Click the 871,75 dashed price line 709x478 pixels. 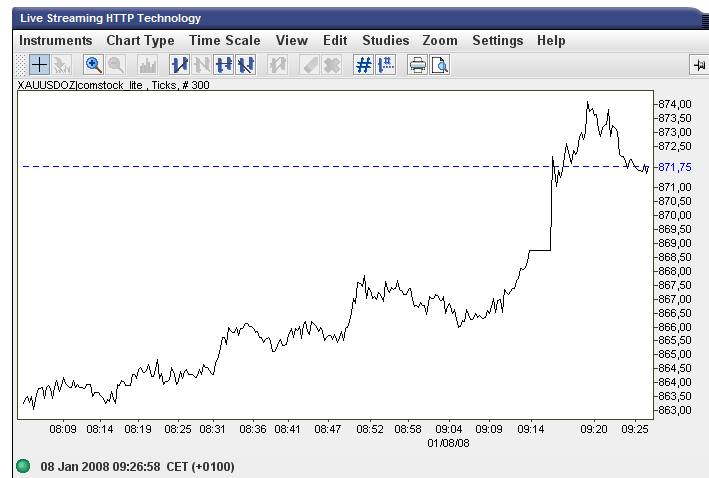(x=336, y=166)
